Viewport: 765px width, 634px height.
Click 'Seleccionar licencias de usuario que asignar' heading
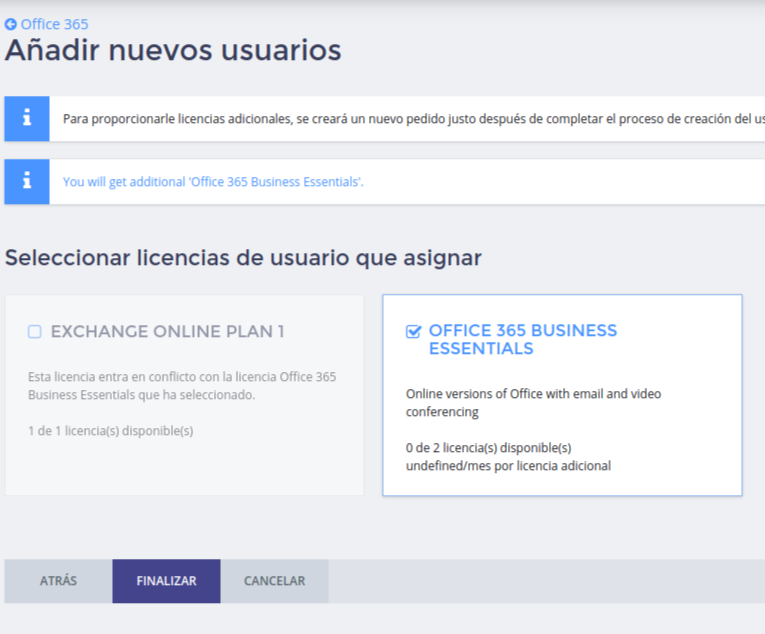click(x=243, y=258)
